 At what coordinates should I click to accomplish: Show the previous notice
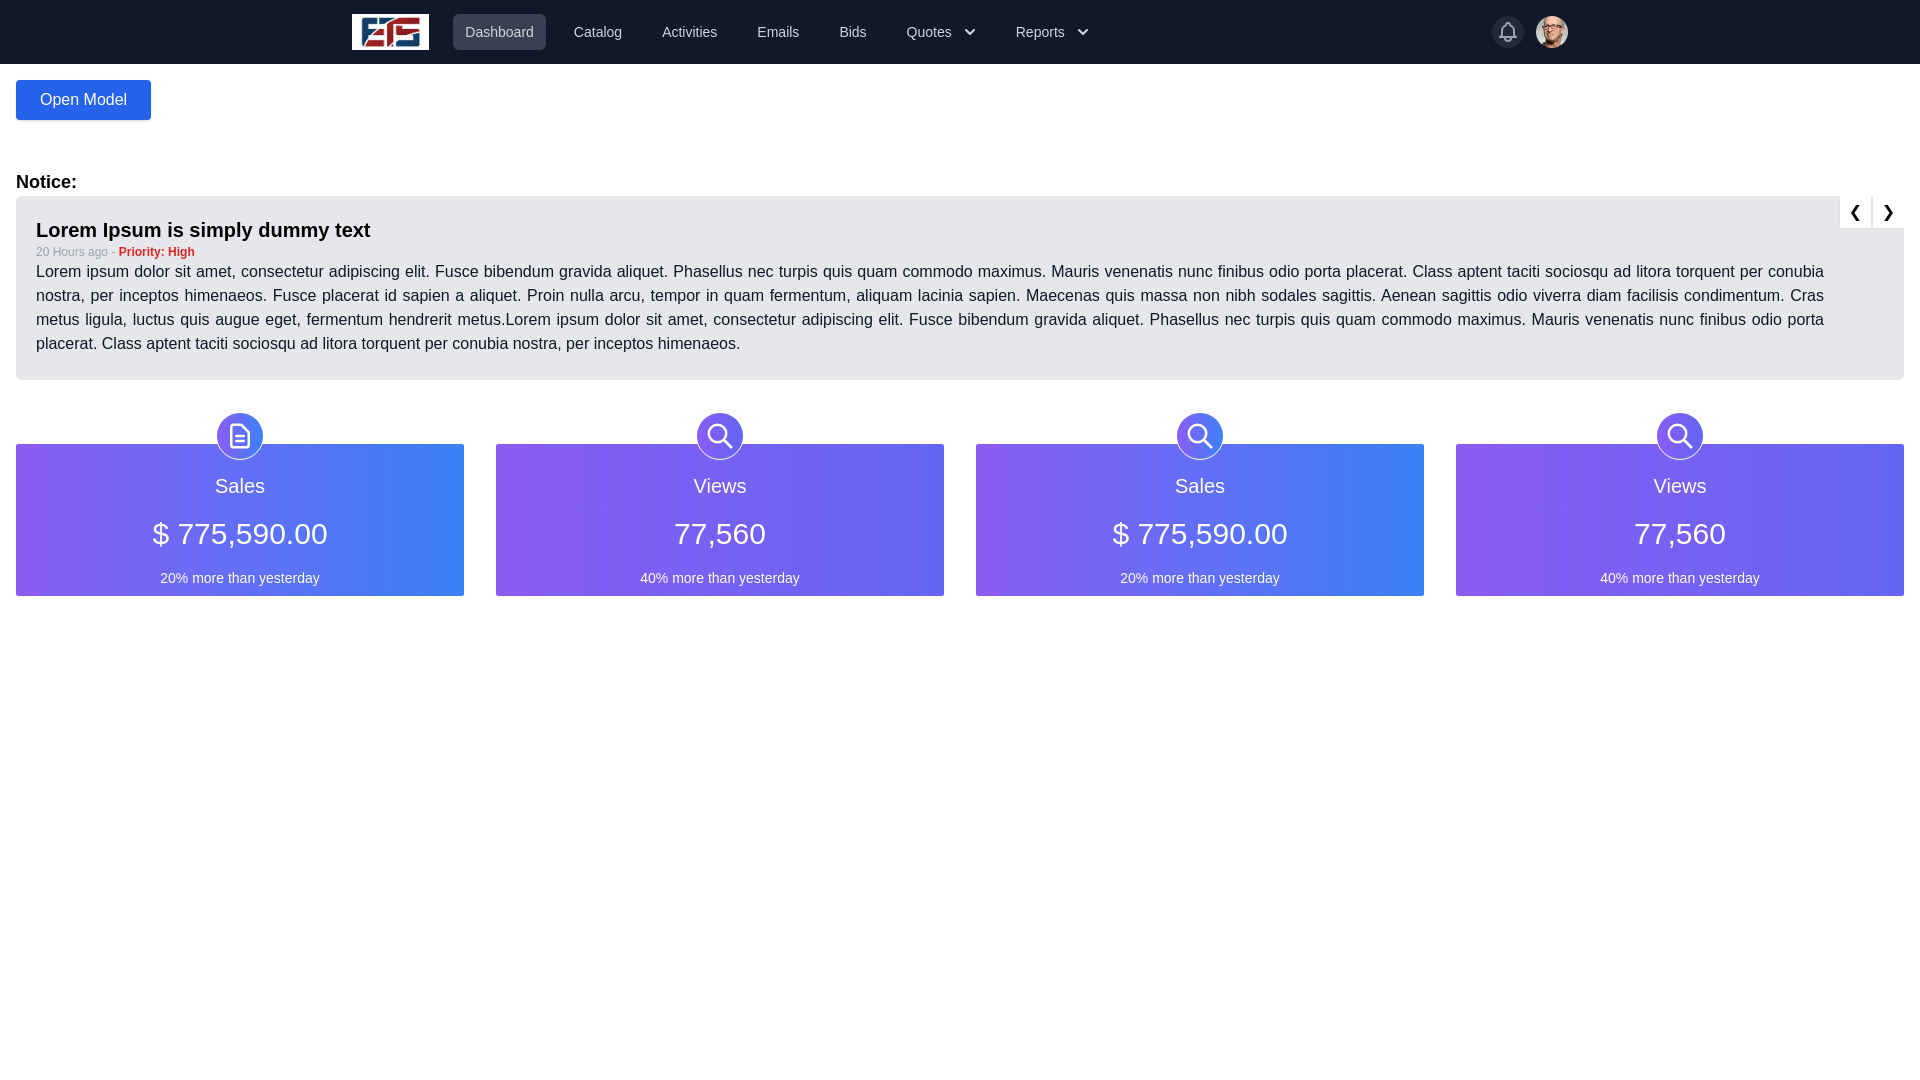tap(1855, 212)
